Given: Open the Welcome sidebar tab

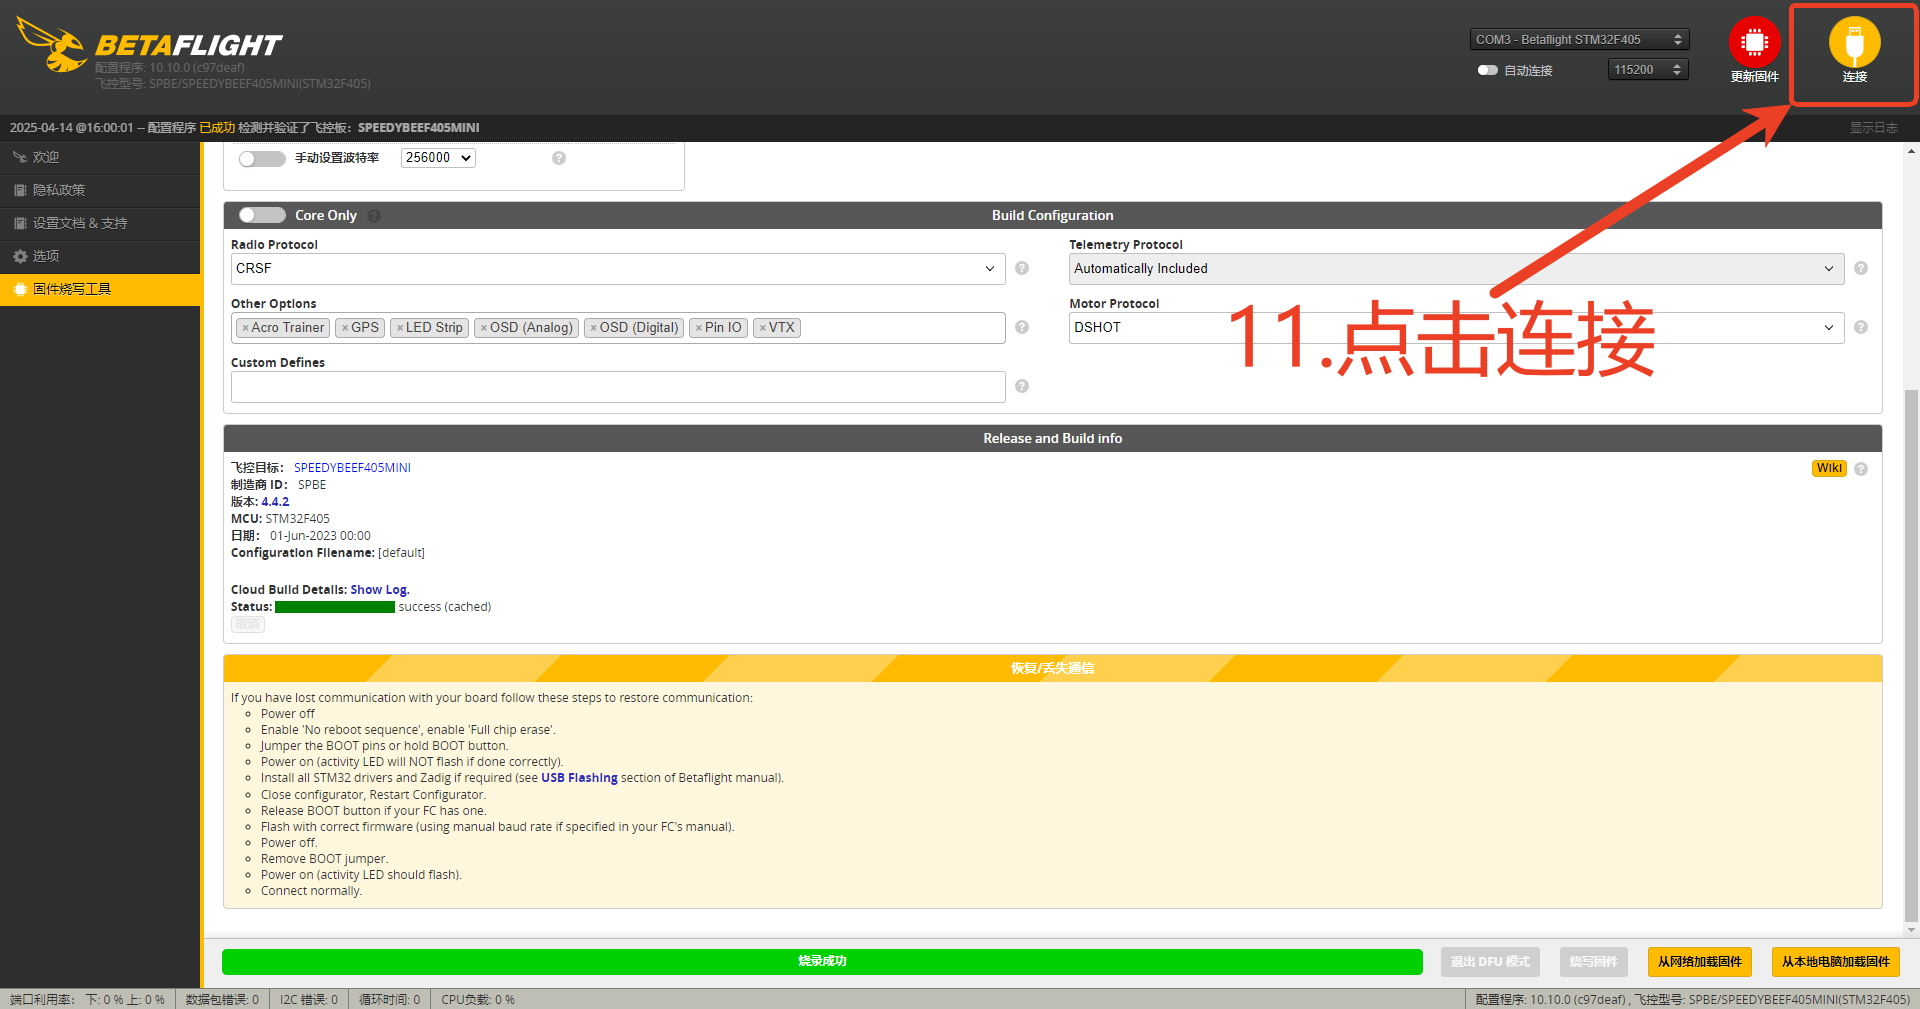Looking at the screenshot, I should click(100, 158).
